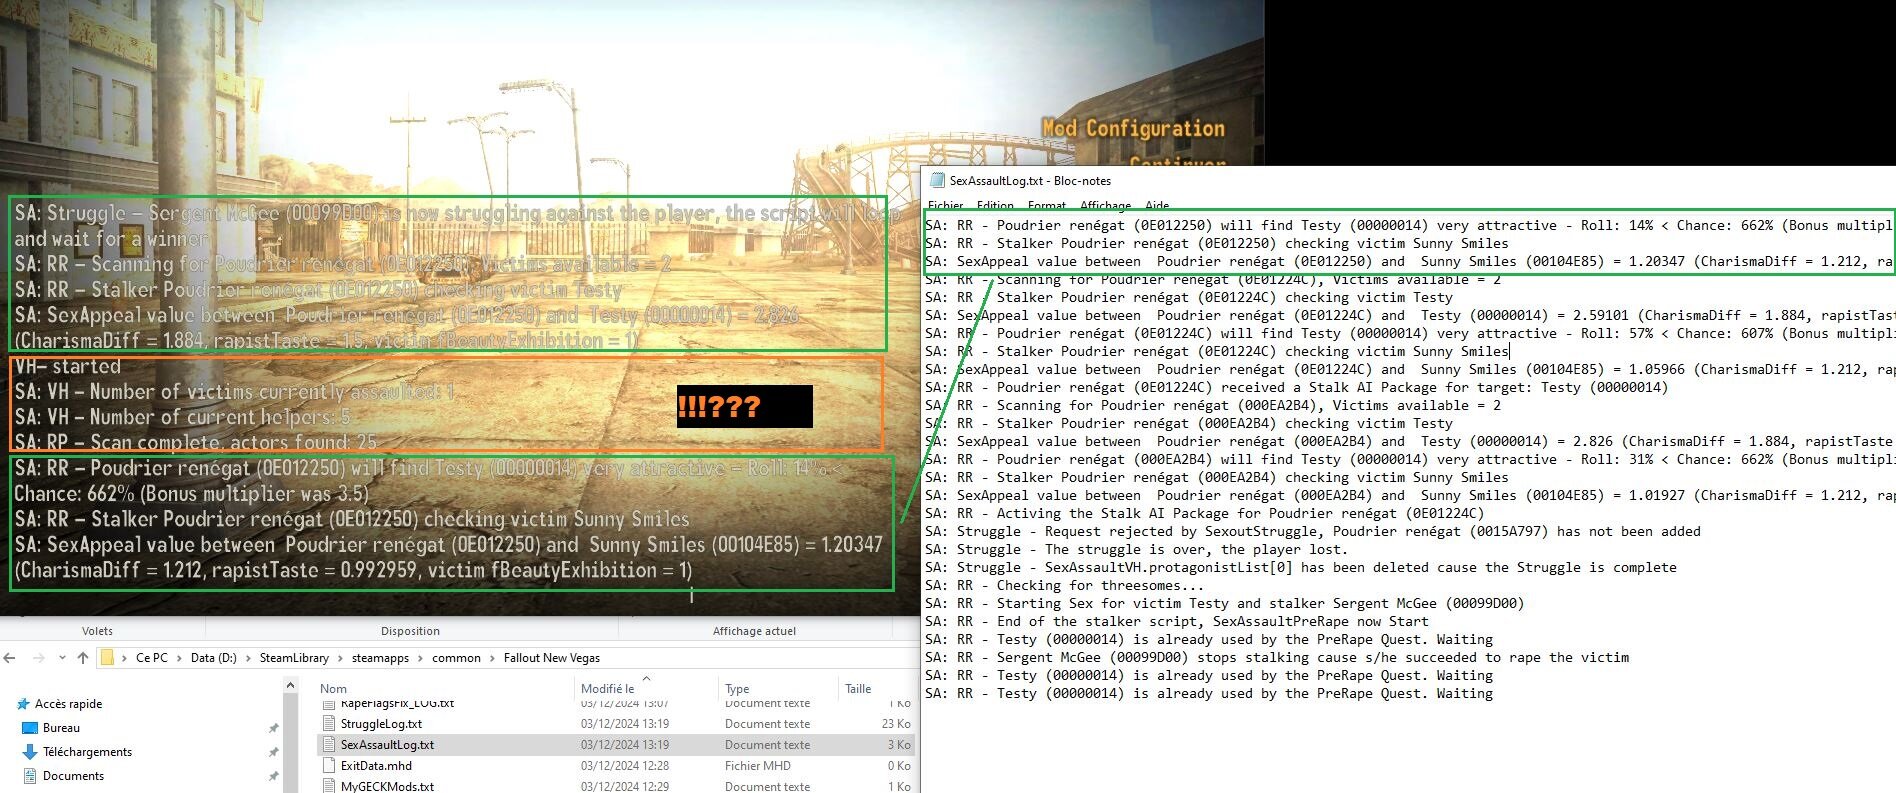1896x793 pixels.
Task: Click navigation pane scroll-up arrow
Action: click(x=290, y=686)
